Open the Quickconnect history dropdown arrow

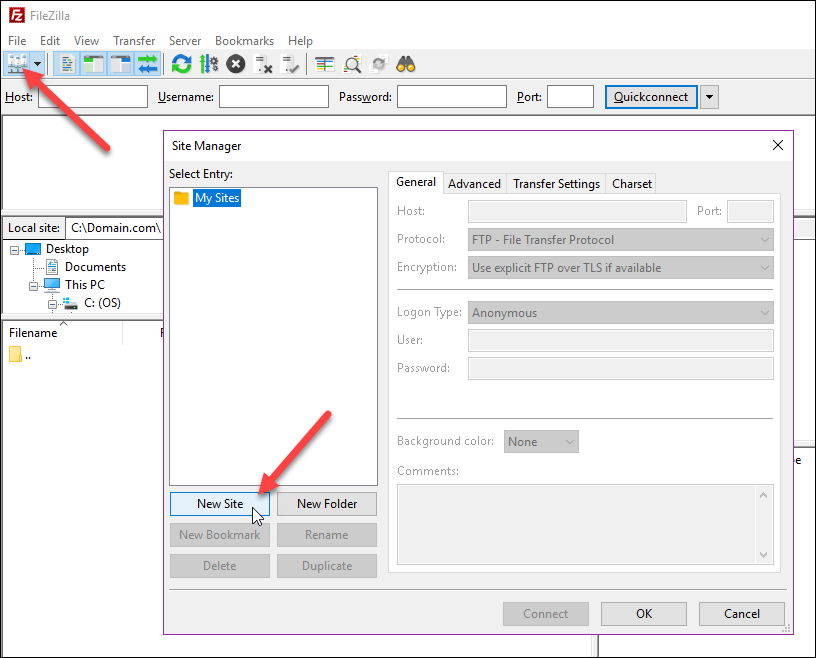709,97
